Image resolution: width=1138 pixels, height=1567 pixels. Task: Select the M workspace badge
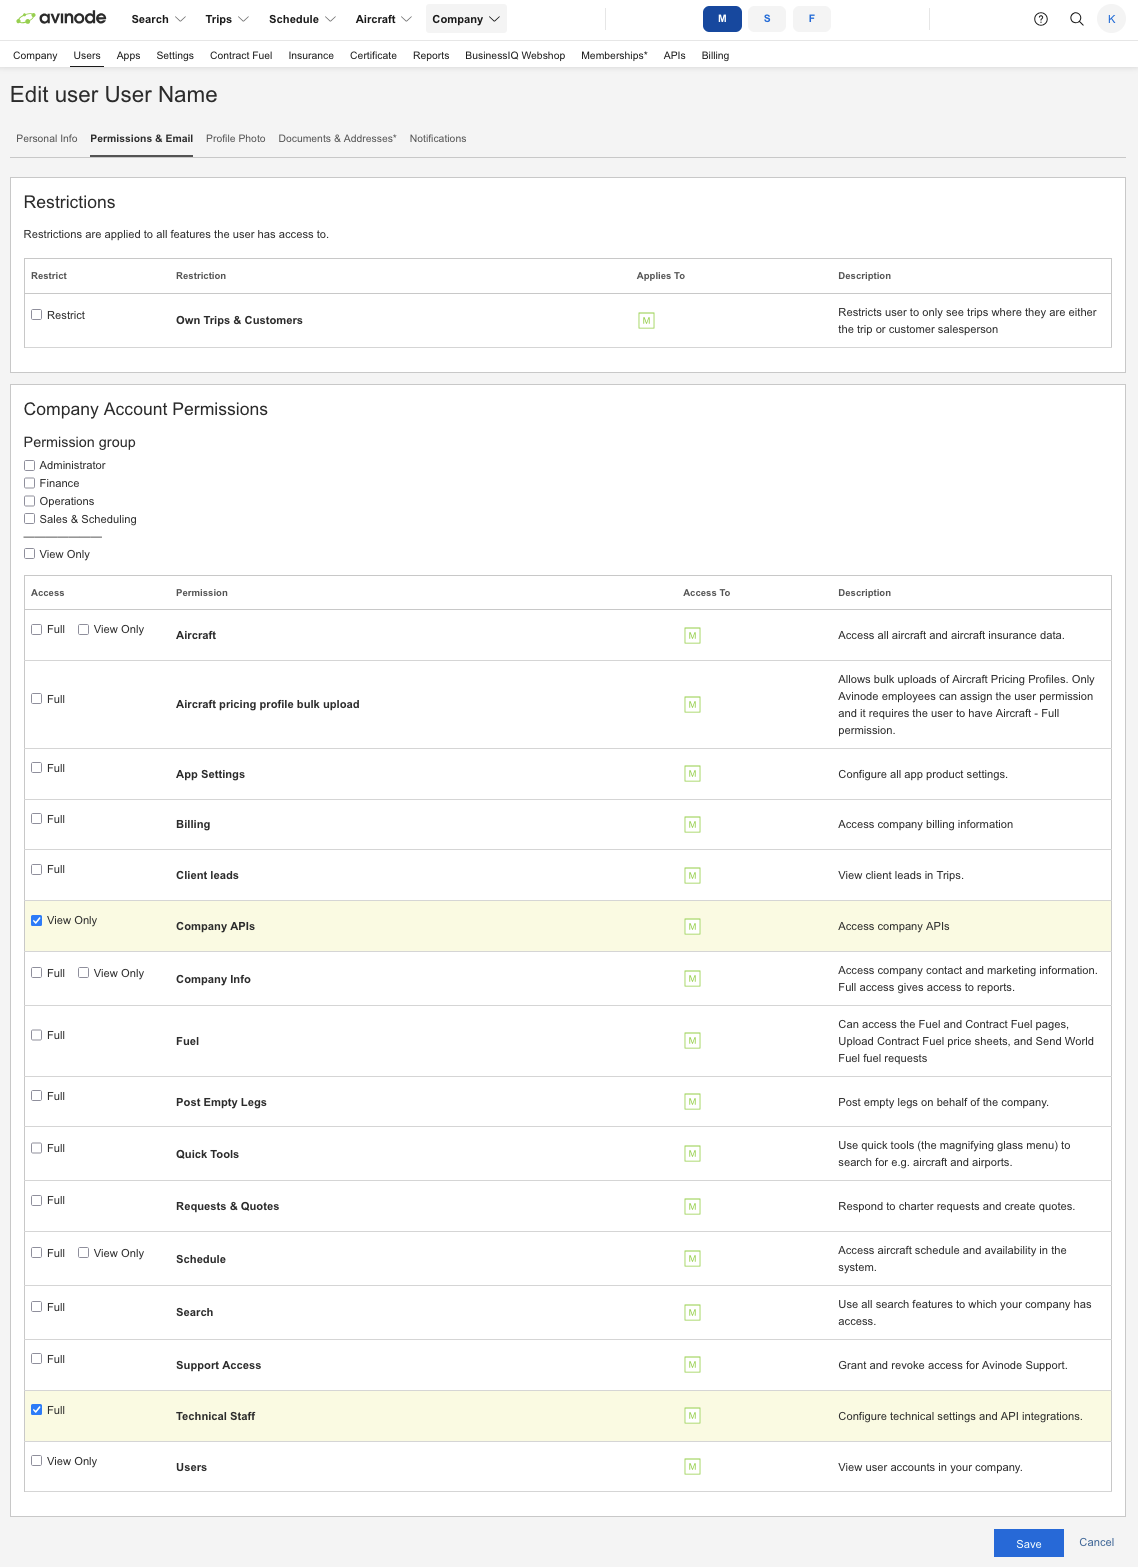[721, 18]
